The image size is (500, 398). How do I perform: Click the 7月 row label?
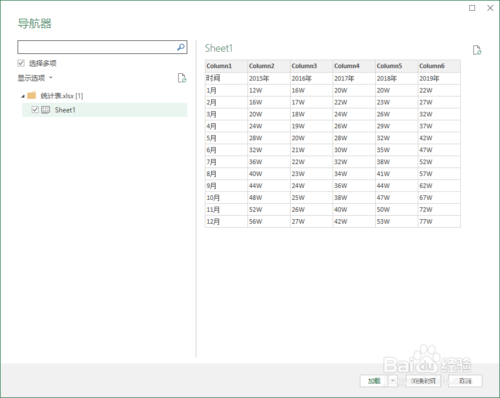coord(226,162)
